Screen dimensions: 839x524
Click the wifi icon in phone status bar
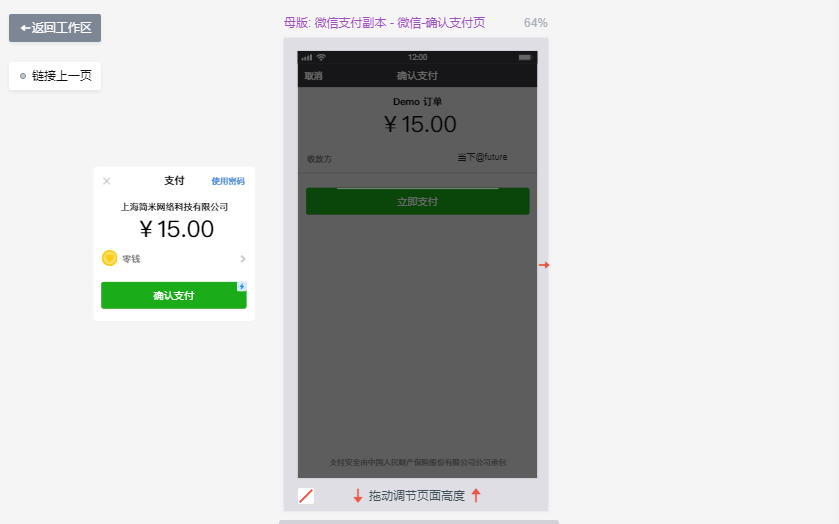[x=321, y=57]
